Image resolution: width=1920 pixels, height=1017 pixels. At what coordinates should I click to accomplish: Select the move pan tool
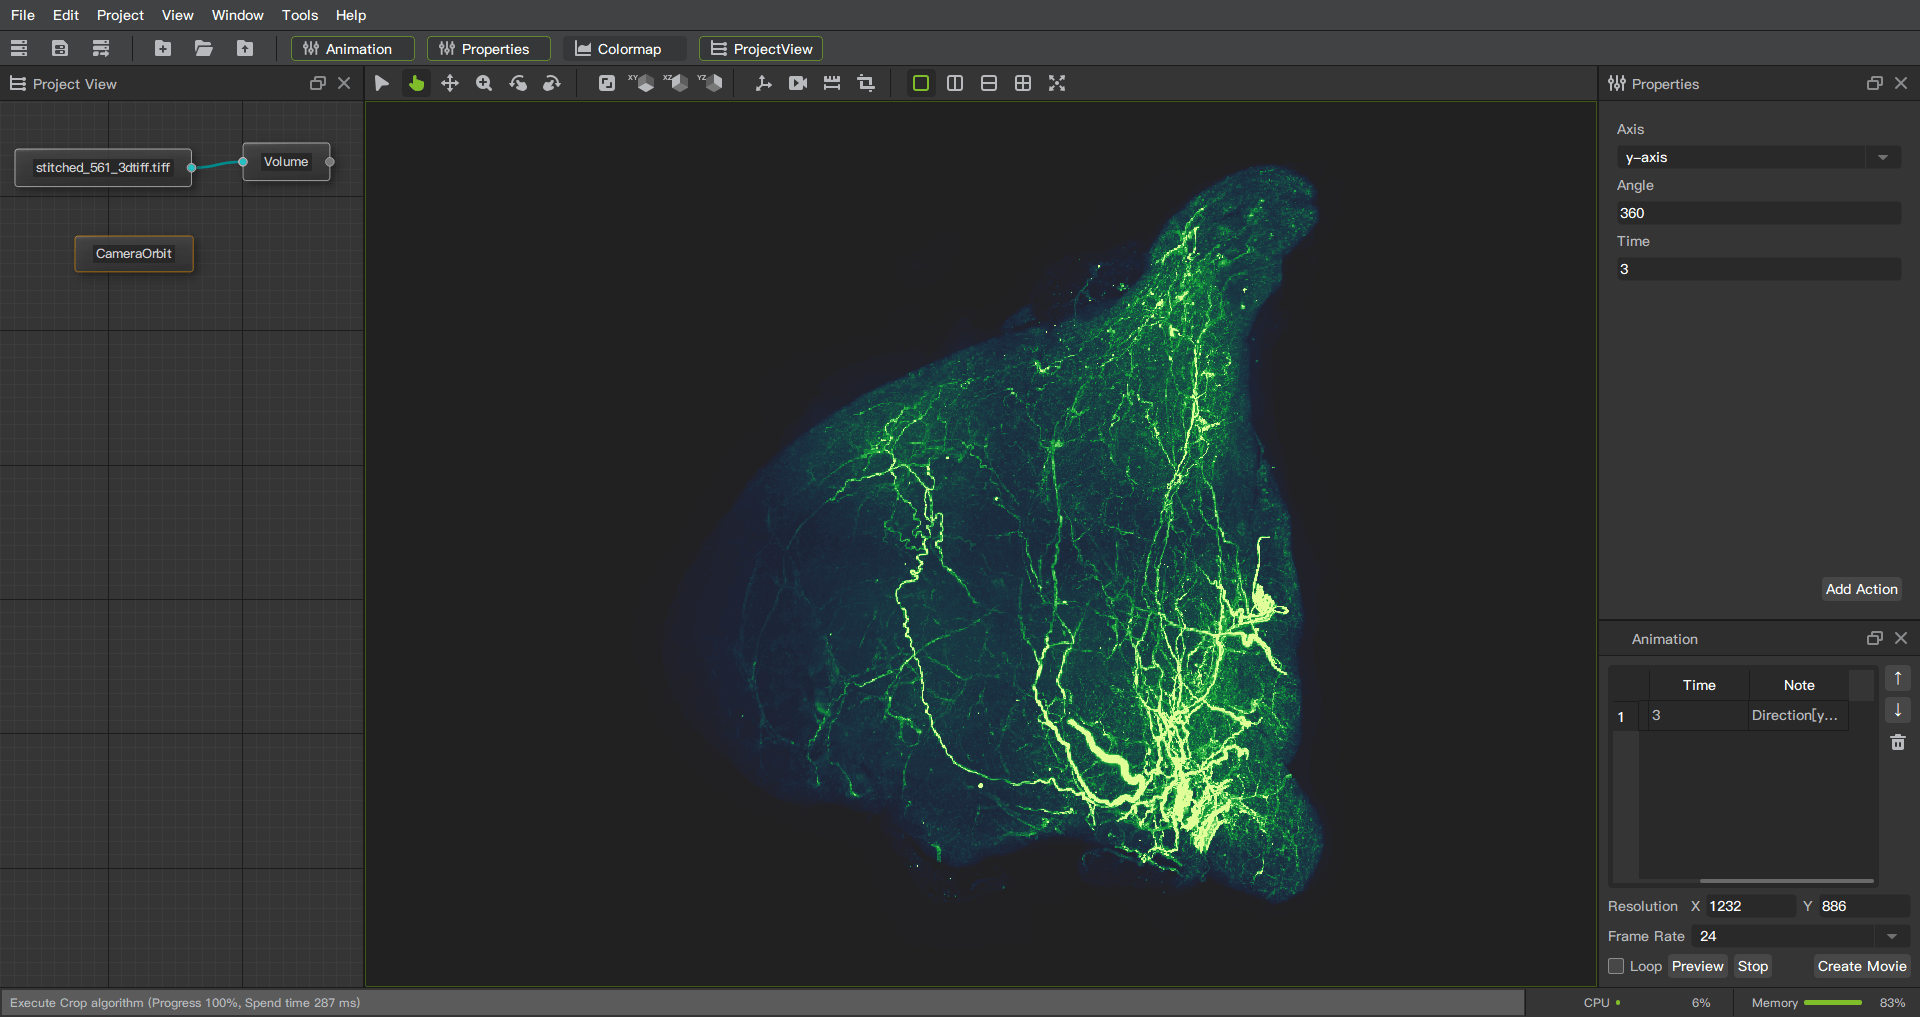[x=450, y=83]
